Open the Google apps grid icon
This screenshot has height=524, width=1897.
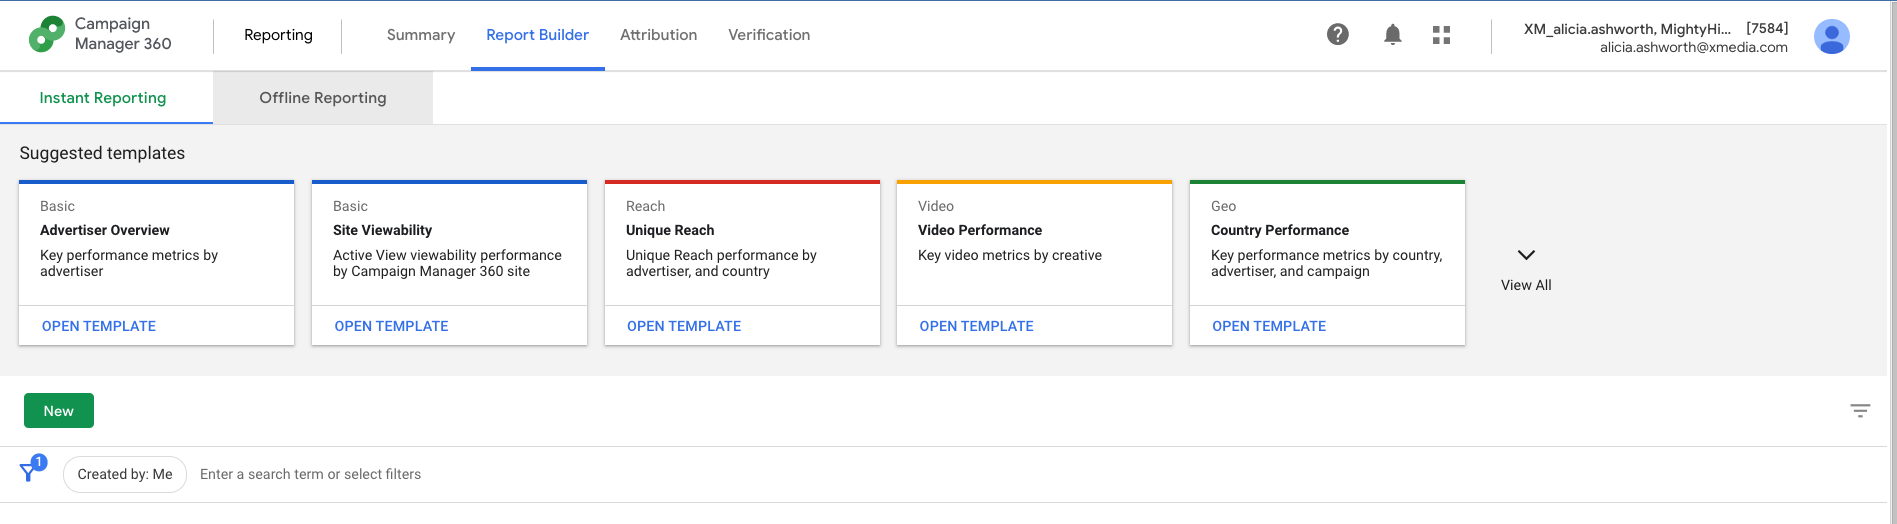(x=1441, y=35)
